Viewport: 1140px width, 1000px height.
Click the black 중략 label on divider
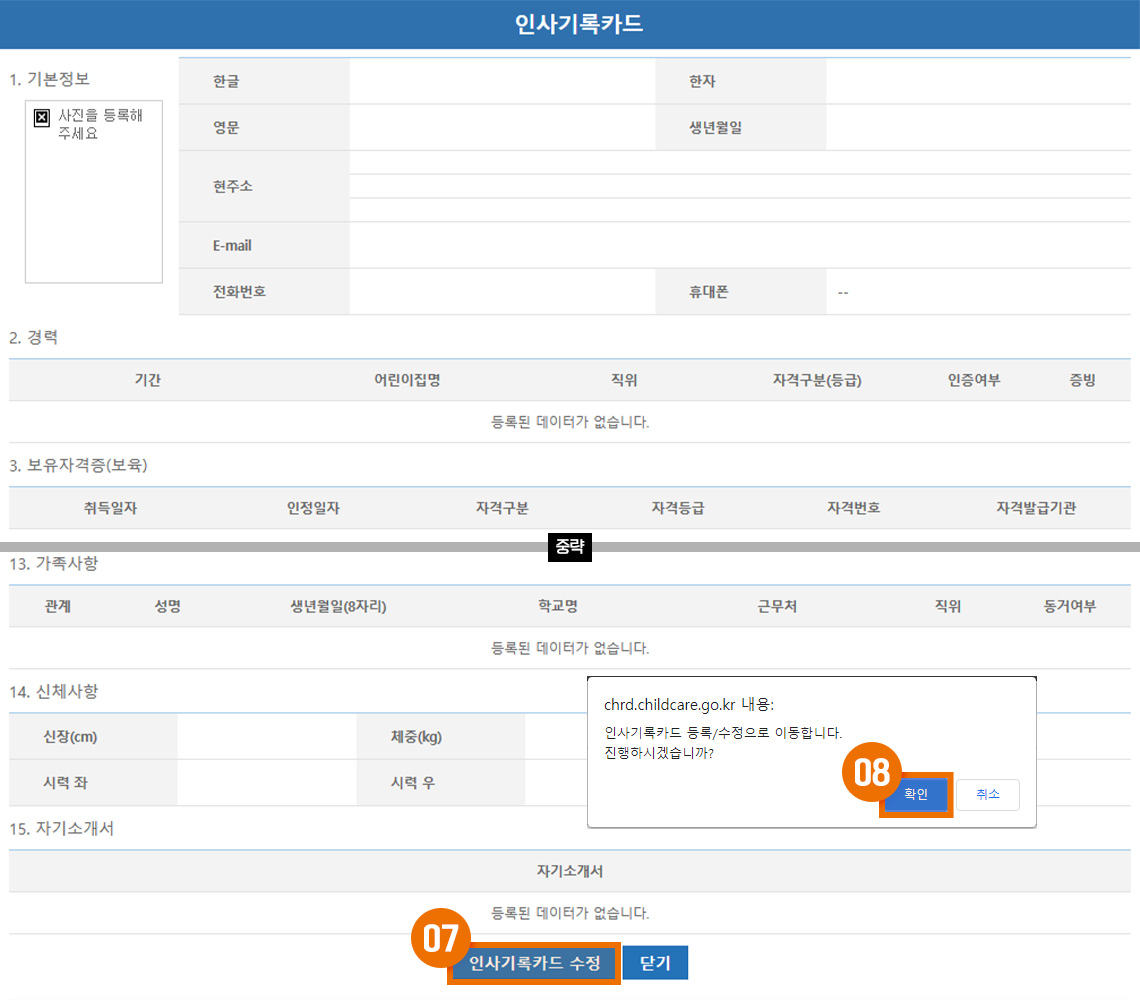click(570, 547)
